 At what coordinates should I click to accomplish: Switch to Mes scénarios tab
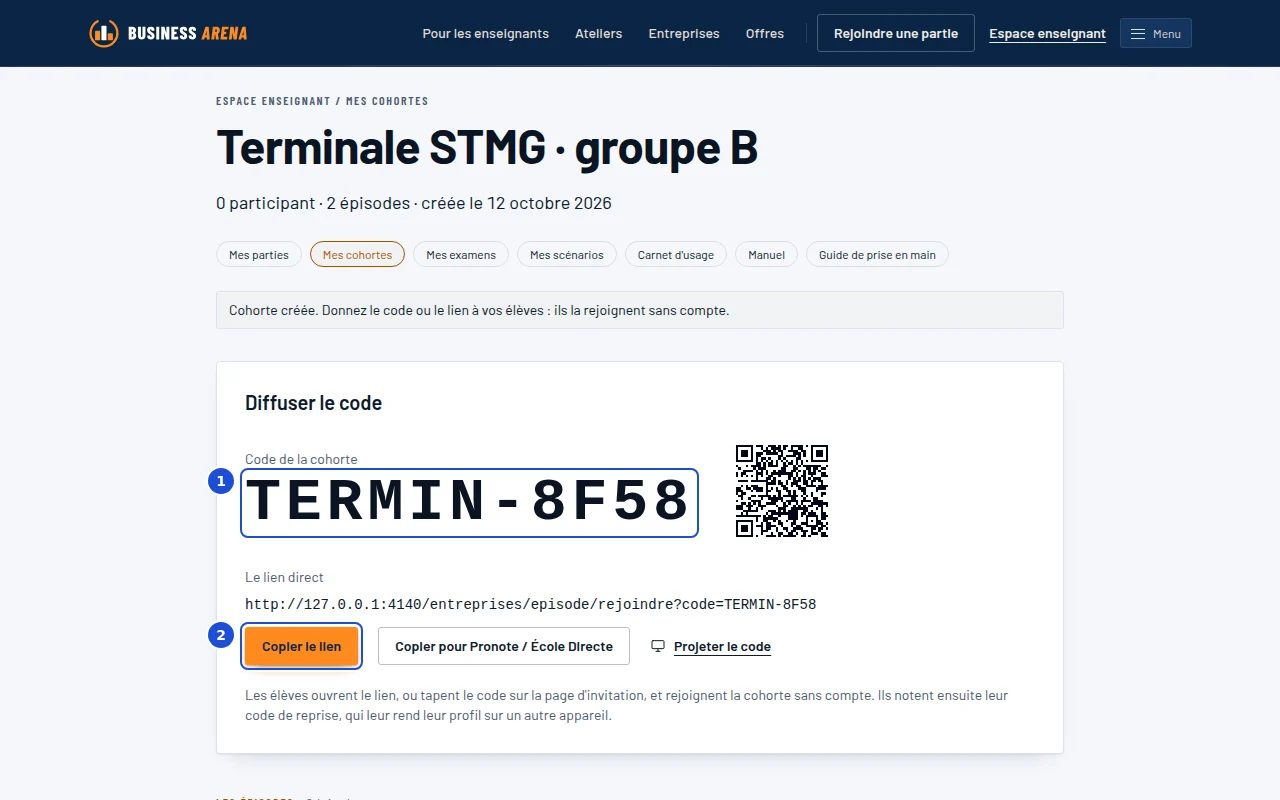(567, 255)
